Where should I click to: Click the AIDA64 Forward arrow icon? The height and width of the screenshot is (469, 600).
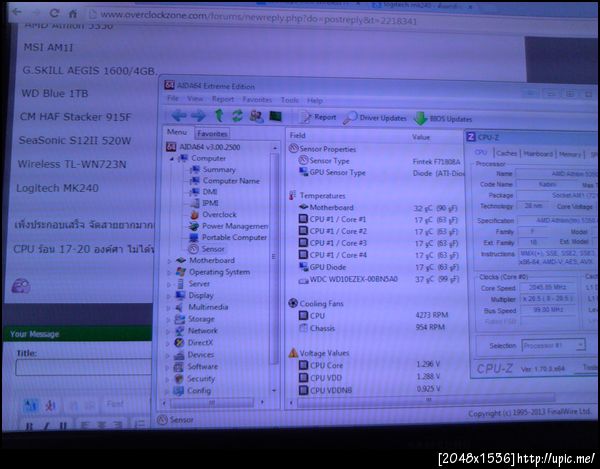198,115
